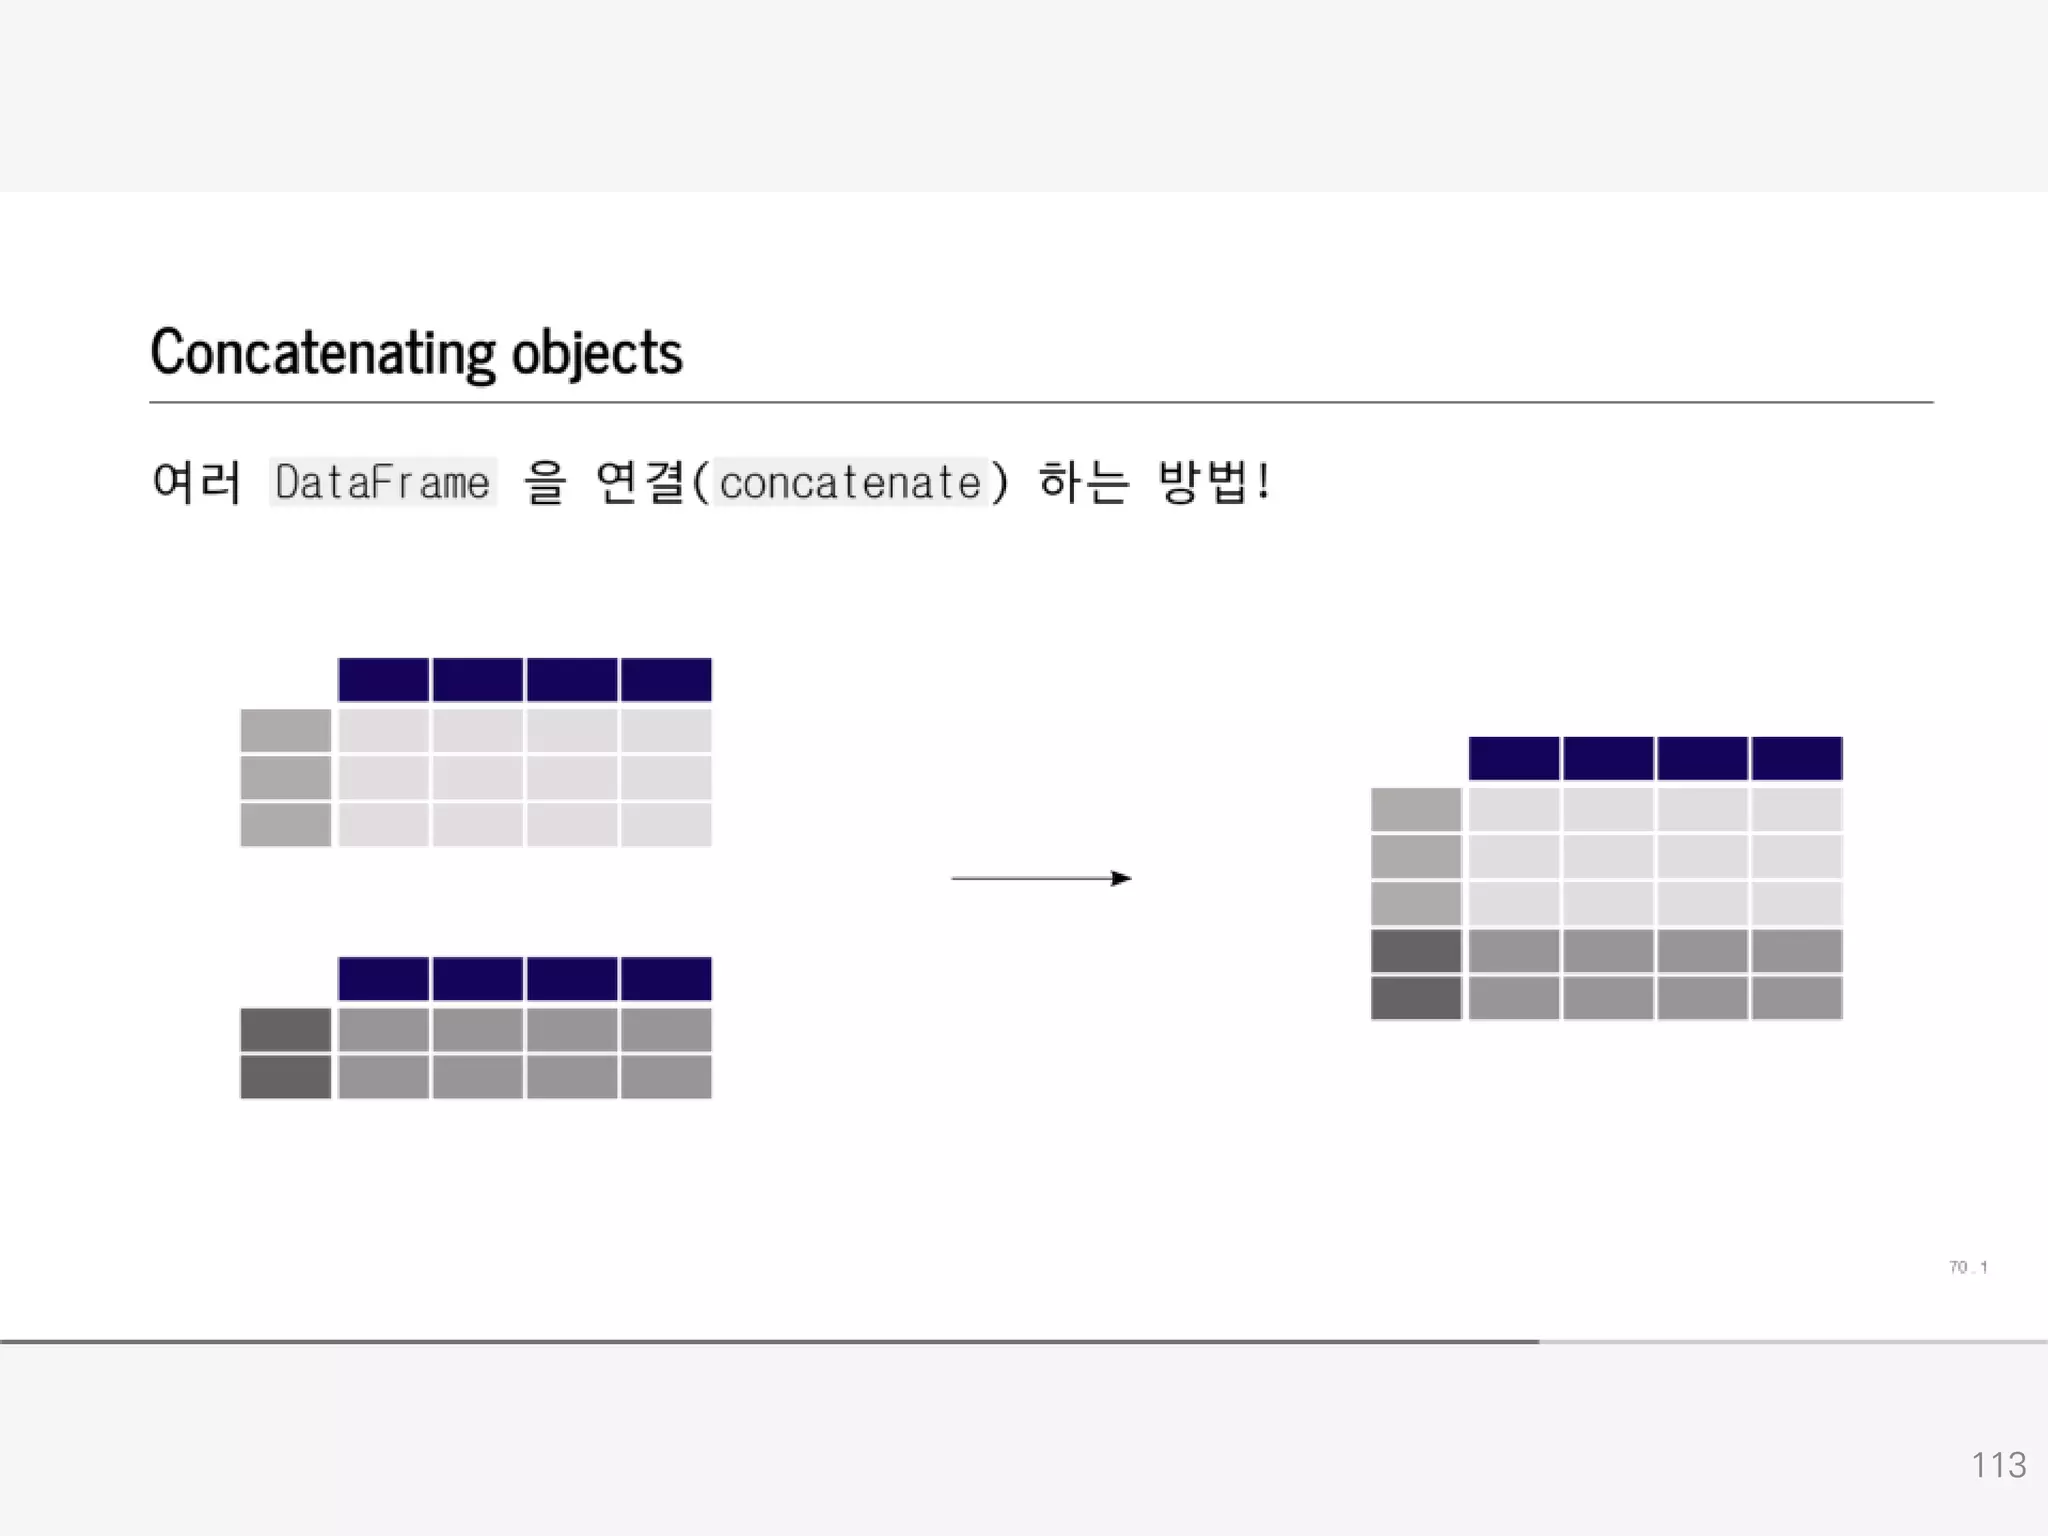Click the 'Concatenating objects' slide title
The width and height of the screenshot is (2048, 1536).
416,352
